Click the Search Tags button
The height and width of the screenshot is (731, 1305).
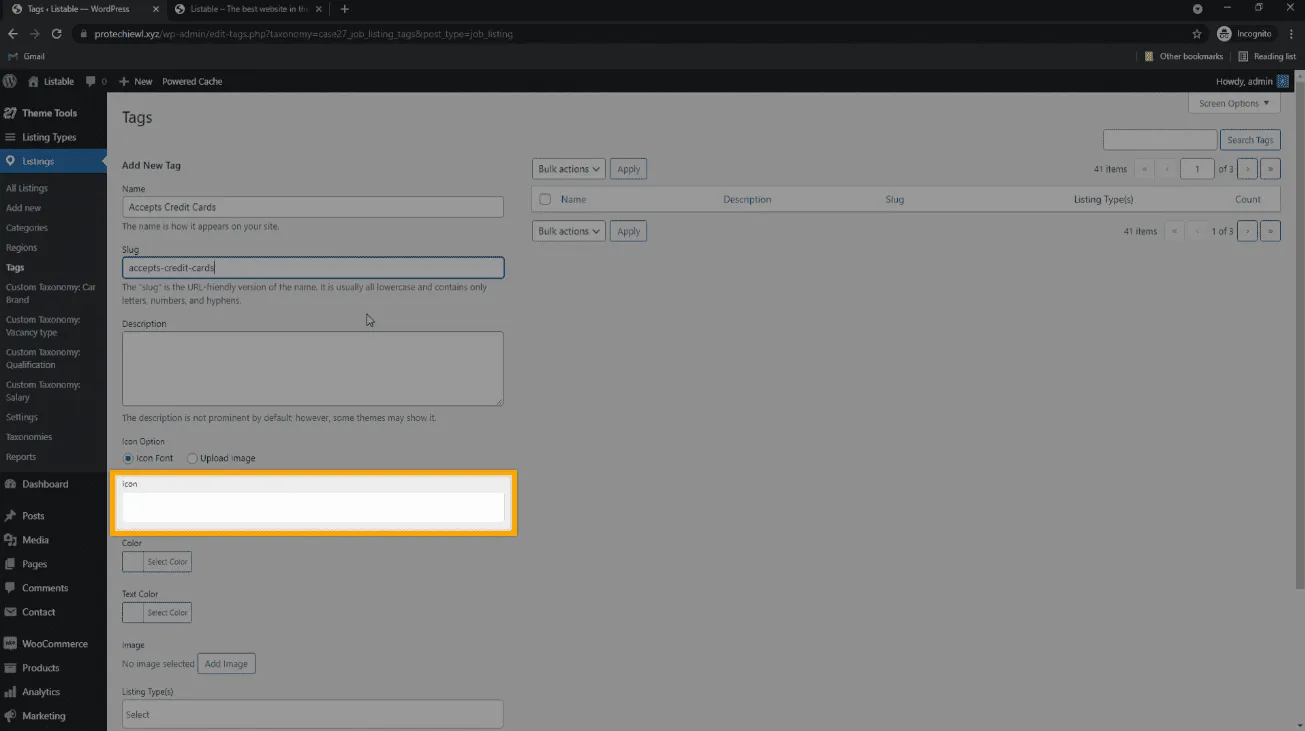(x=1250, y=140)
